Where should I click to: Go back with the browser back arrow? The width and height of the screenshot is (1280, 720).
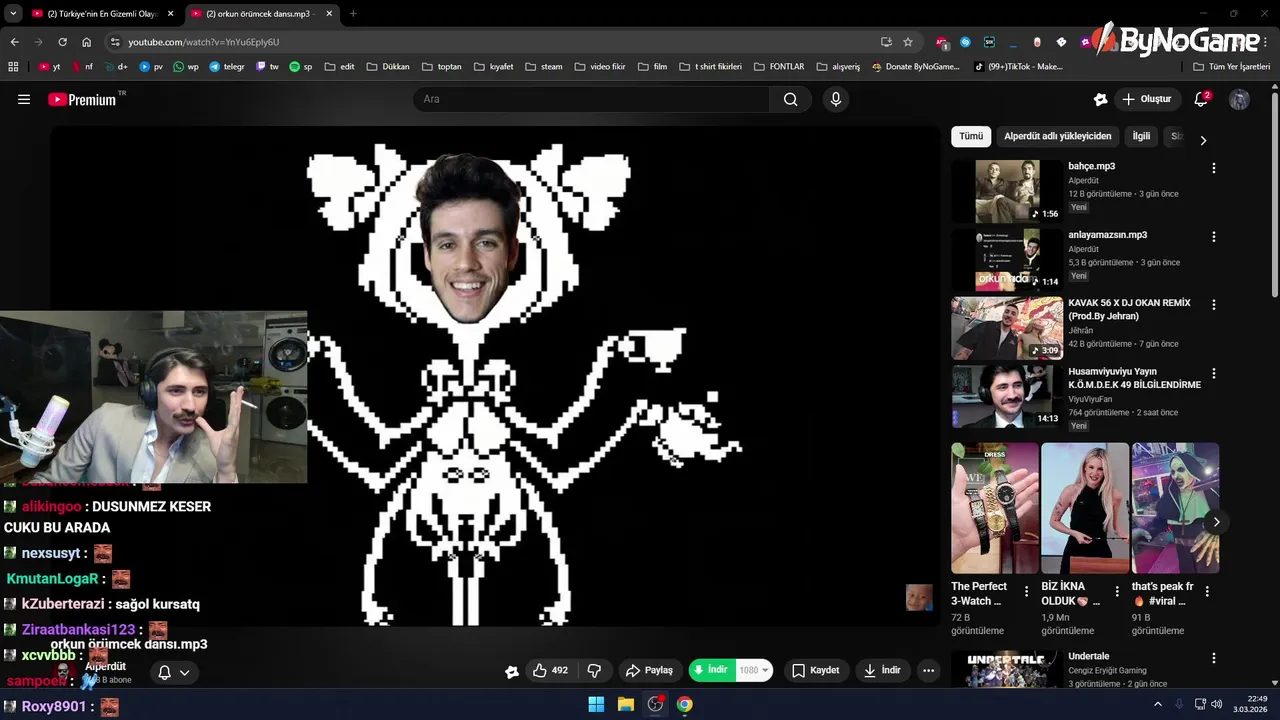pyautogui.click(x=14, y=42)
